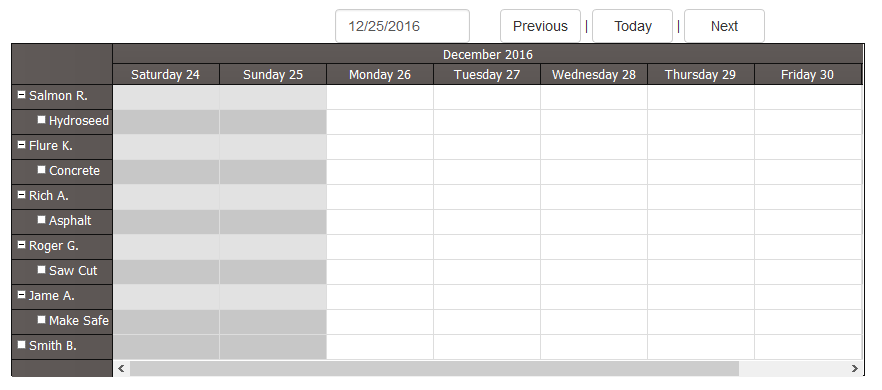Image resolution: width=882 pixels, height=390 pixels.
Task: Click the square icon beside Hydroseed
Action: [x=41, y=119]
